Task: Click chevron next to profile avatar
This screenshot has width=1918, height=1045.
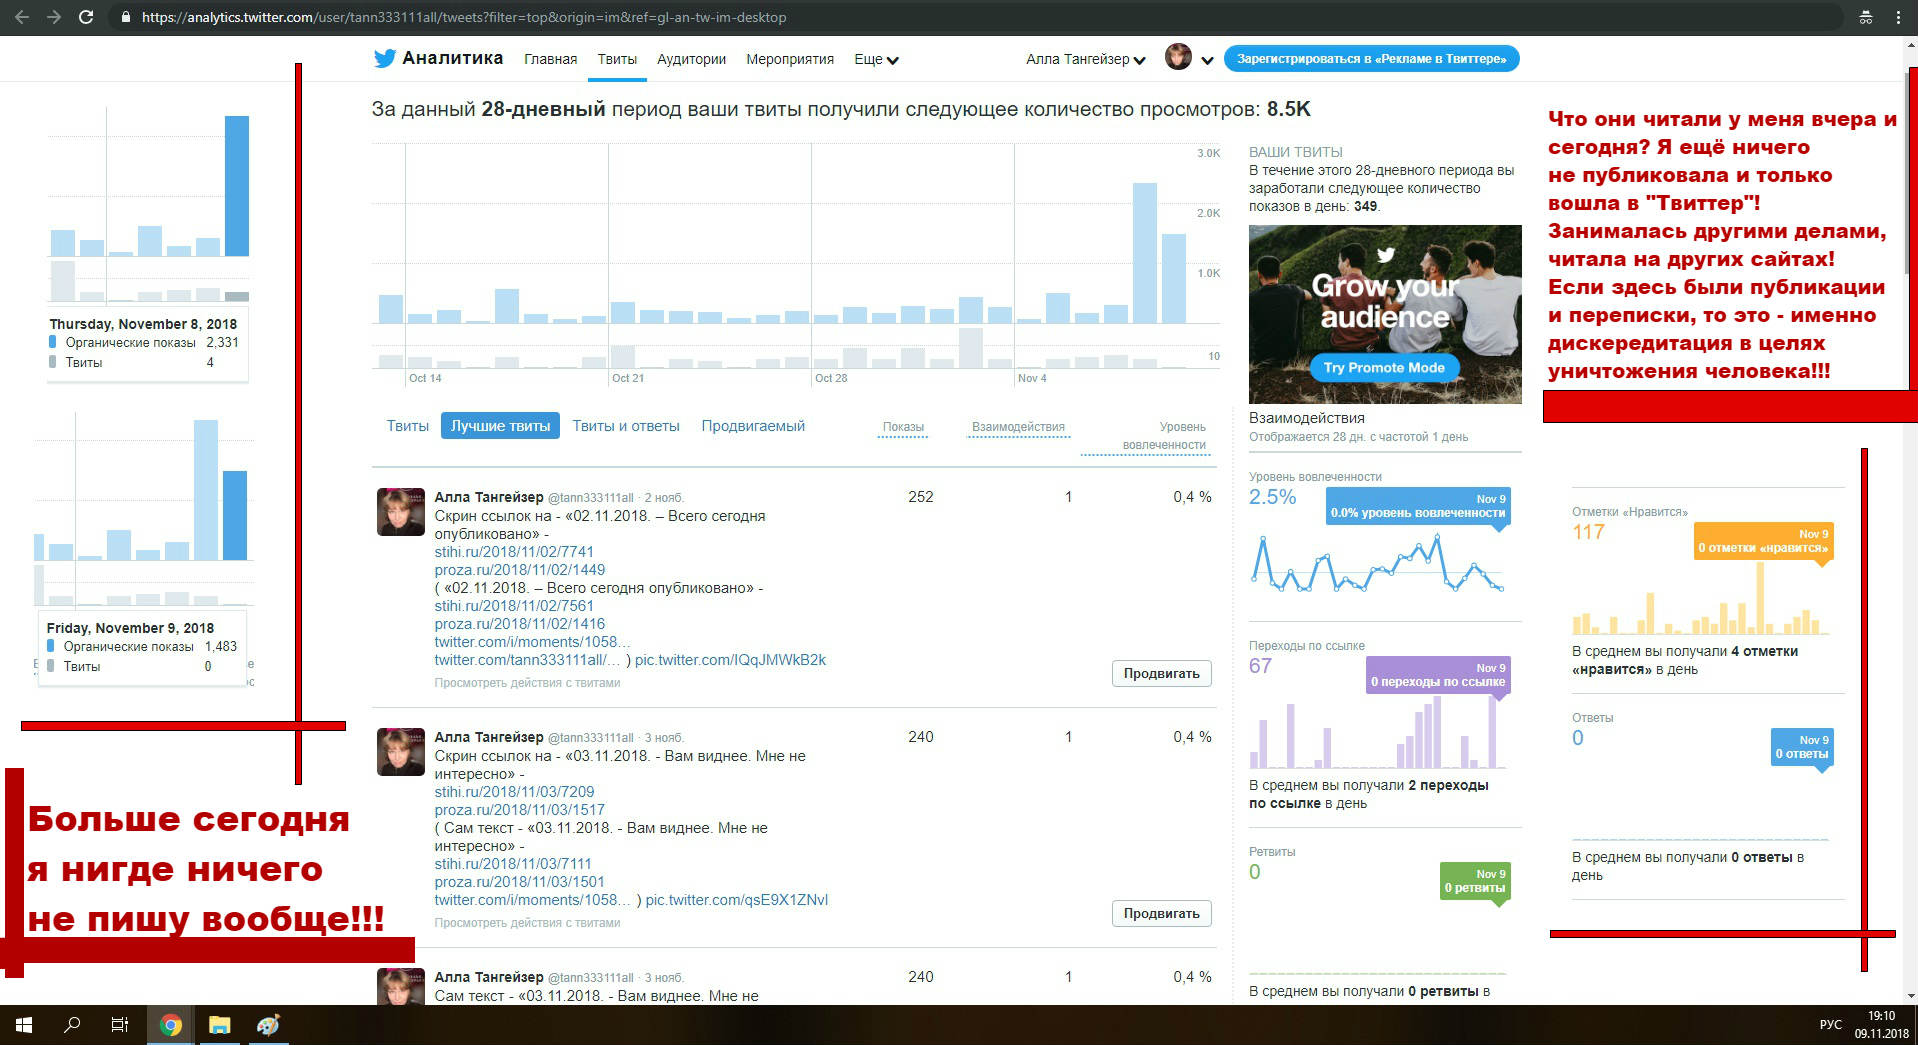Action: point(1207,60)
